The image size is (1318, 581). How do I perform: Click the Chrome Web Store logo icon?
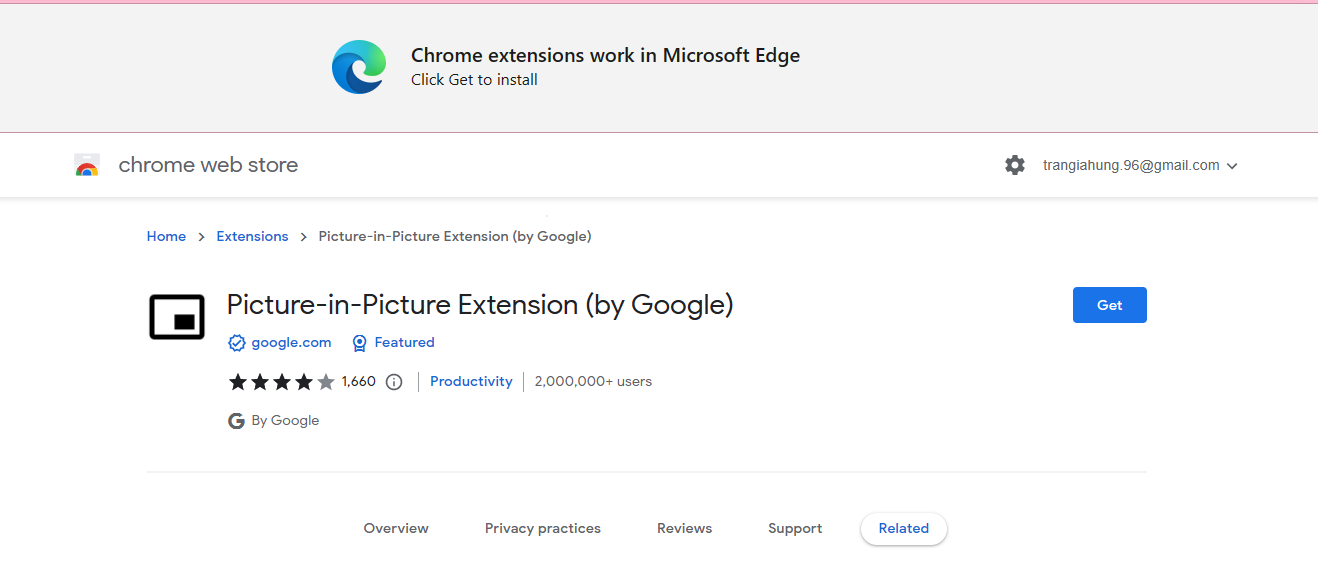87,166
